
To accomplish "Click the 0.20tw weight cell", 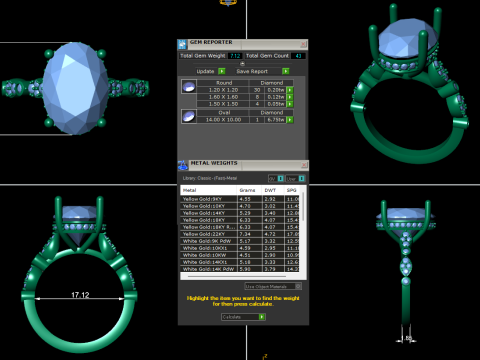I will point(276,90).
